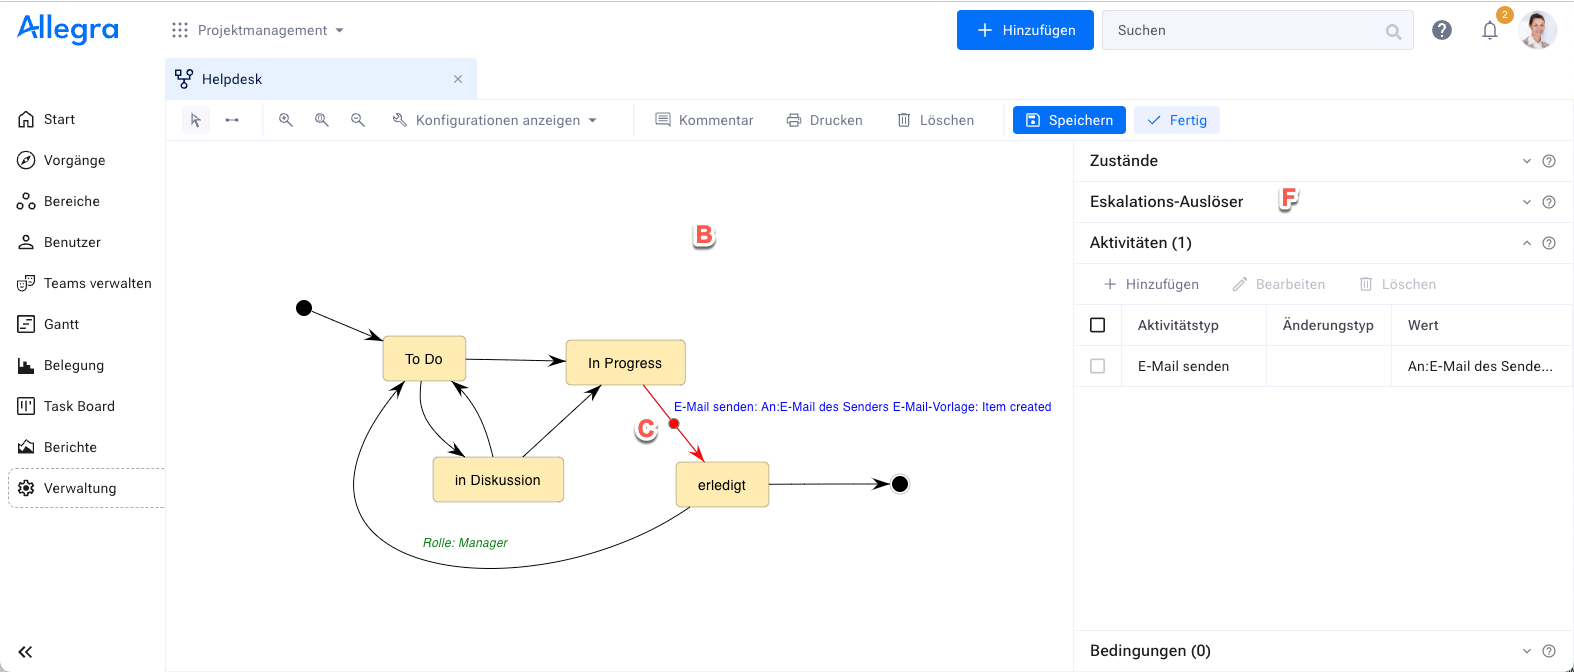Viewport: 1574px width, 672px height.
Task: Tick the select-all checkbox in Aktivitäten header
Action: [x=1097, y=325]
